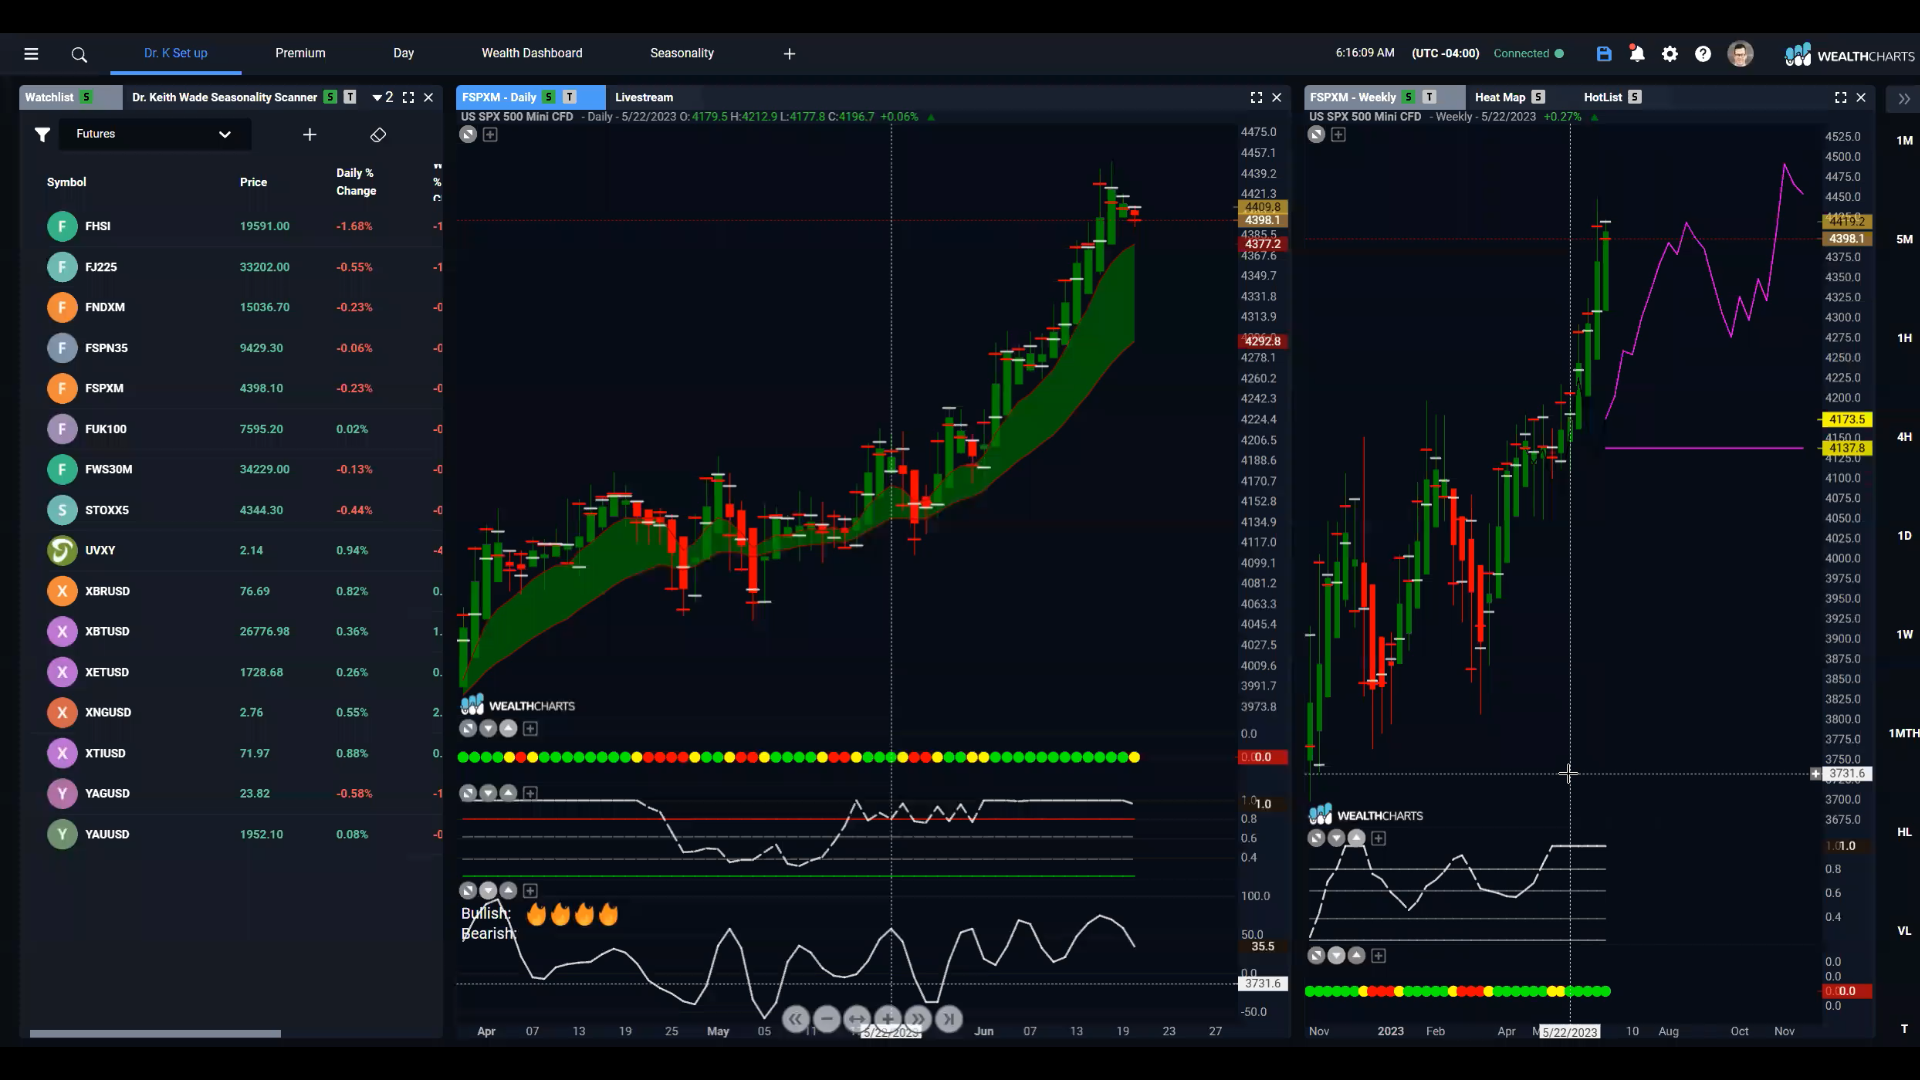
Task: Click the watchlist filter funnel icon
Action: pyautogui.click(x=42, y=134)
